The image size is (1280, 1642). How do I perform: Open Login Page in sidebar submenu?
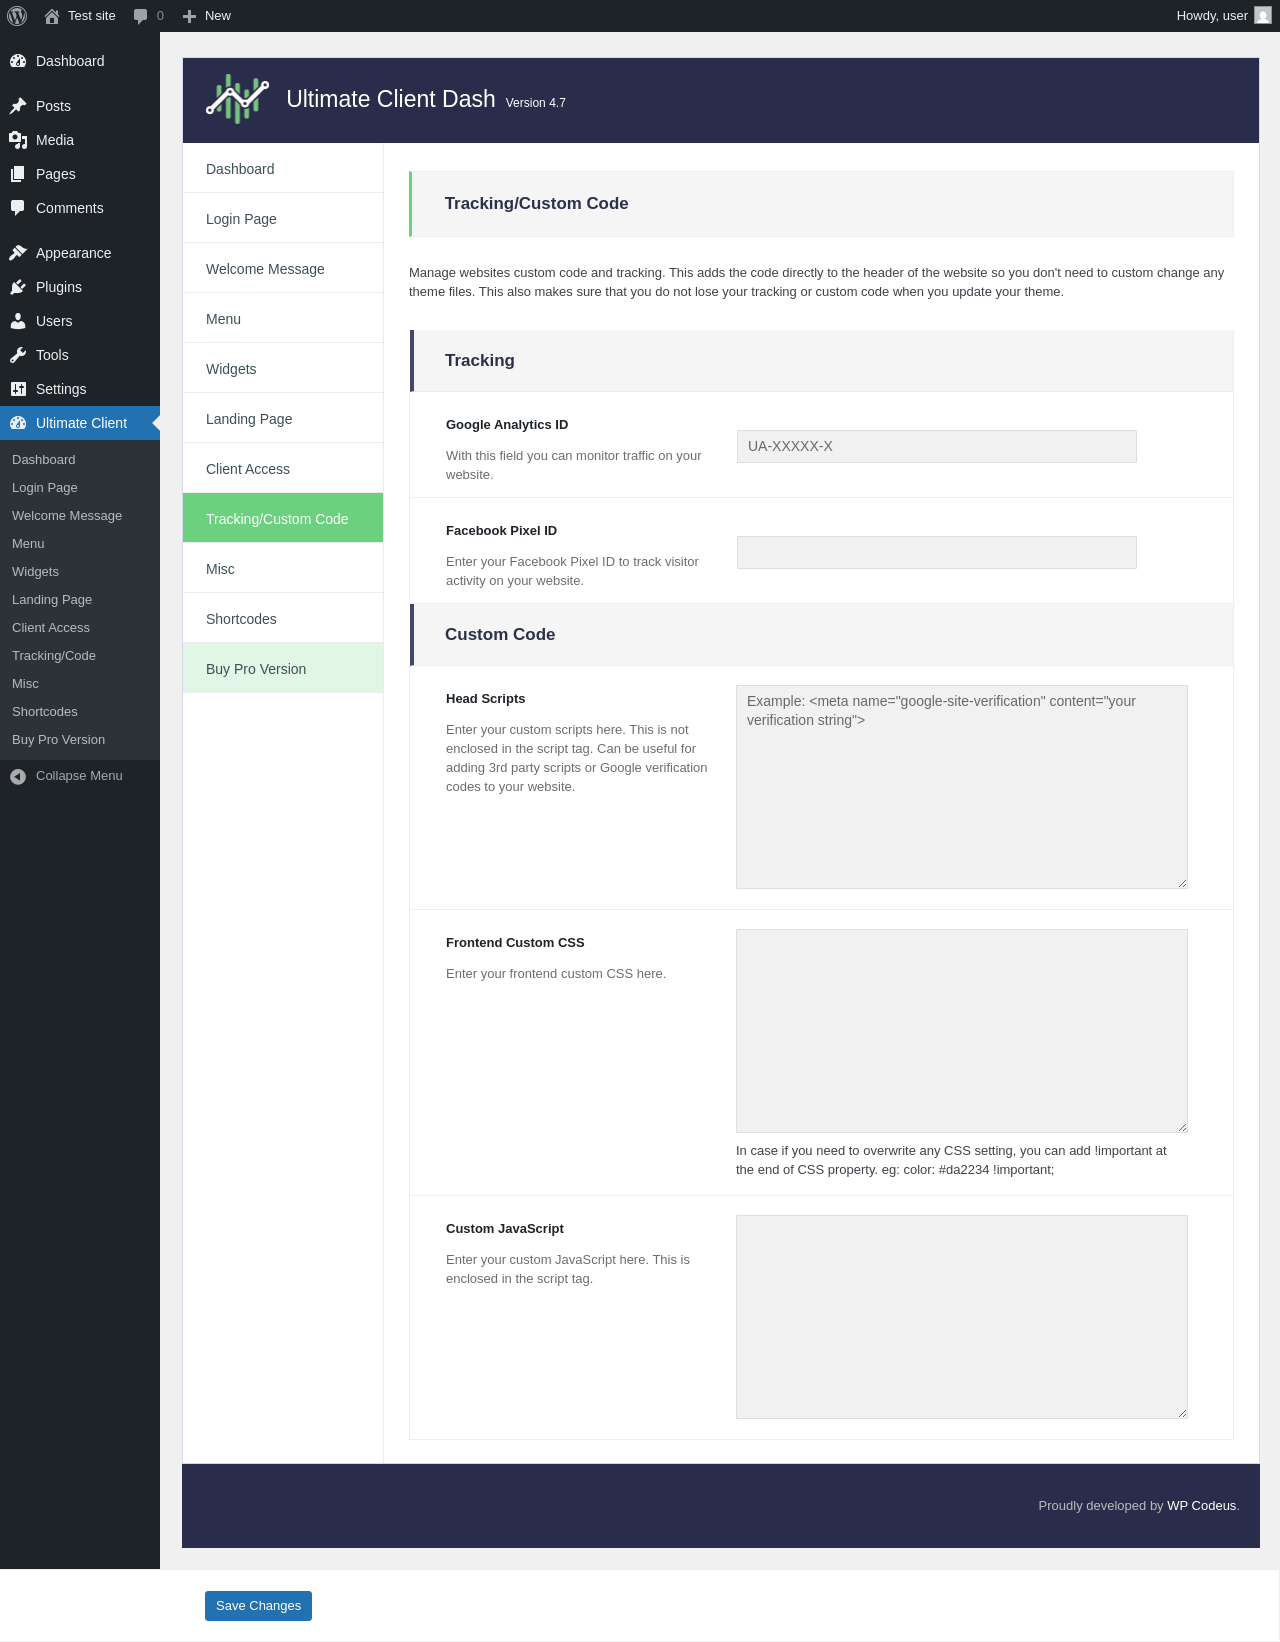click(x=80, y=488)
